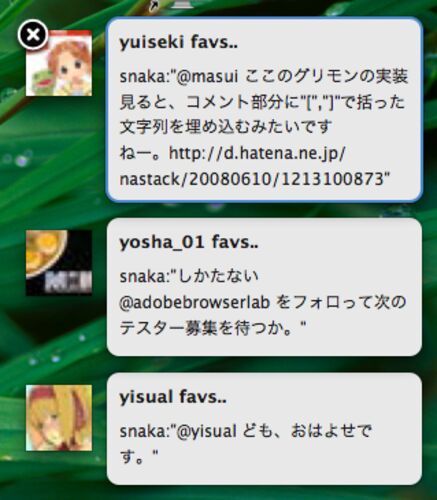Image resolution: width=437 pixels, height=500 pixels.
Task: Click the @masui mention in first notification
Action: click(x=207, y=77)
